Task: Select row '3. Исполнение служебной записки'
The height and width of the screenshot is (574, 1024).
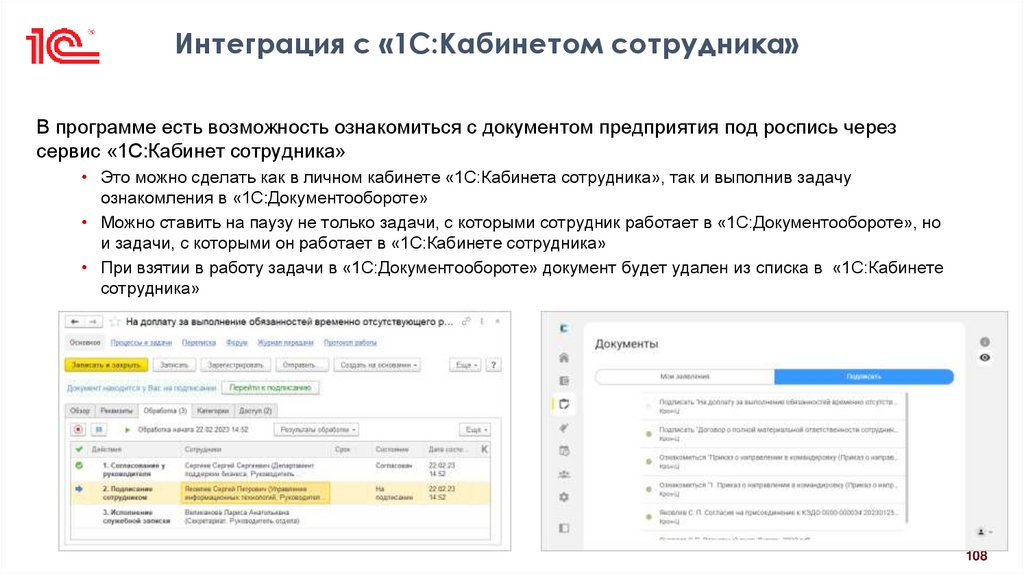Action: pos(280,517)
